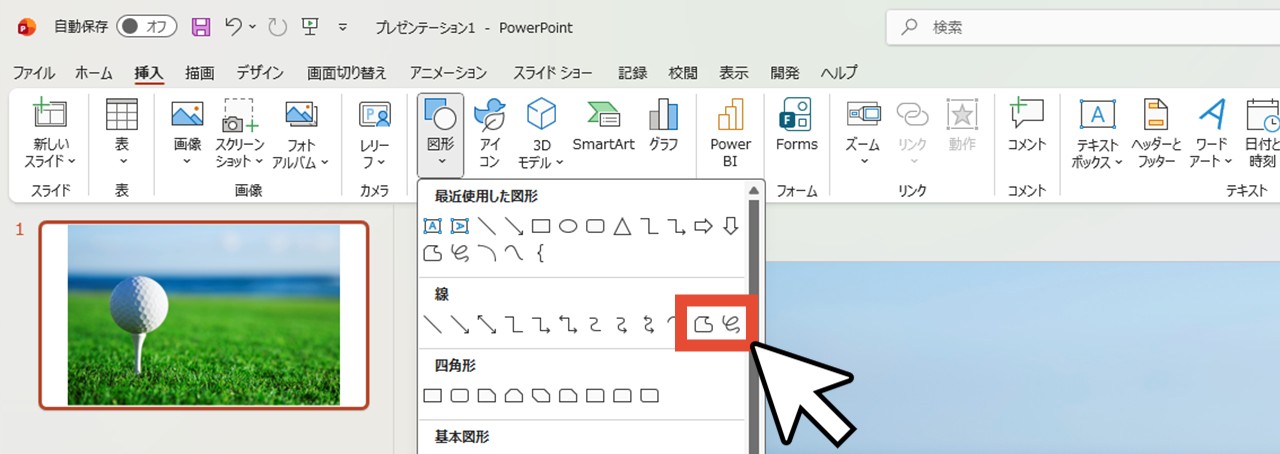This screenshot has height=454, width=1280.
Task: Switch to the ホーム tab
Action: 94,73
